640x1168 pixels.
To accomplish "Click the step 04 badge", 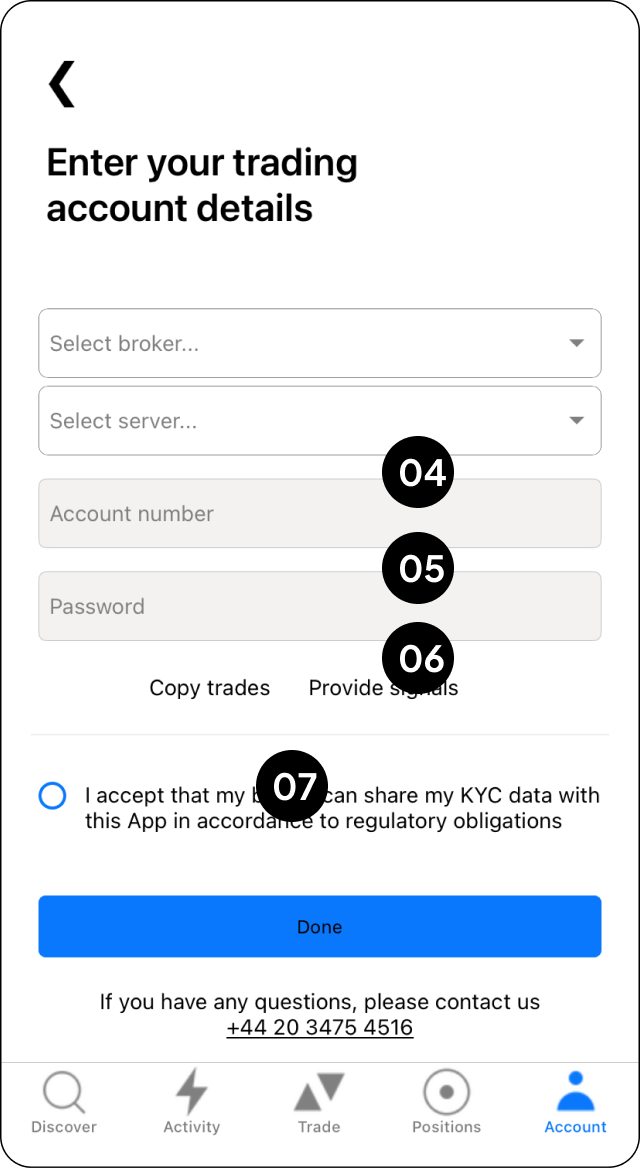I will (419, 472).
